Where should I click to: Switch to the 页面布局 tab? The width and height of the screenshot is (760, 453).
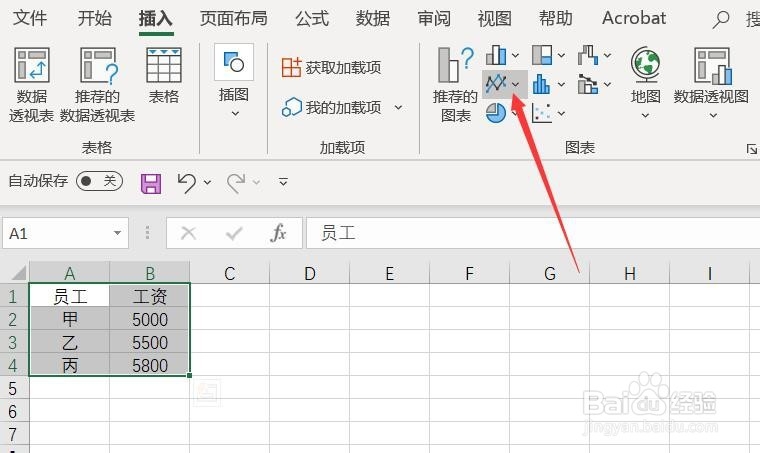pos(234,18)
